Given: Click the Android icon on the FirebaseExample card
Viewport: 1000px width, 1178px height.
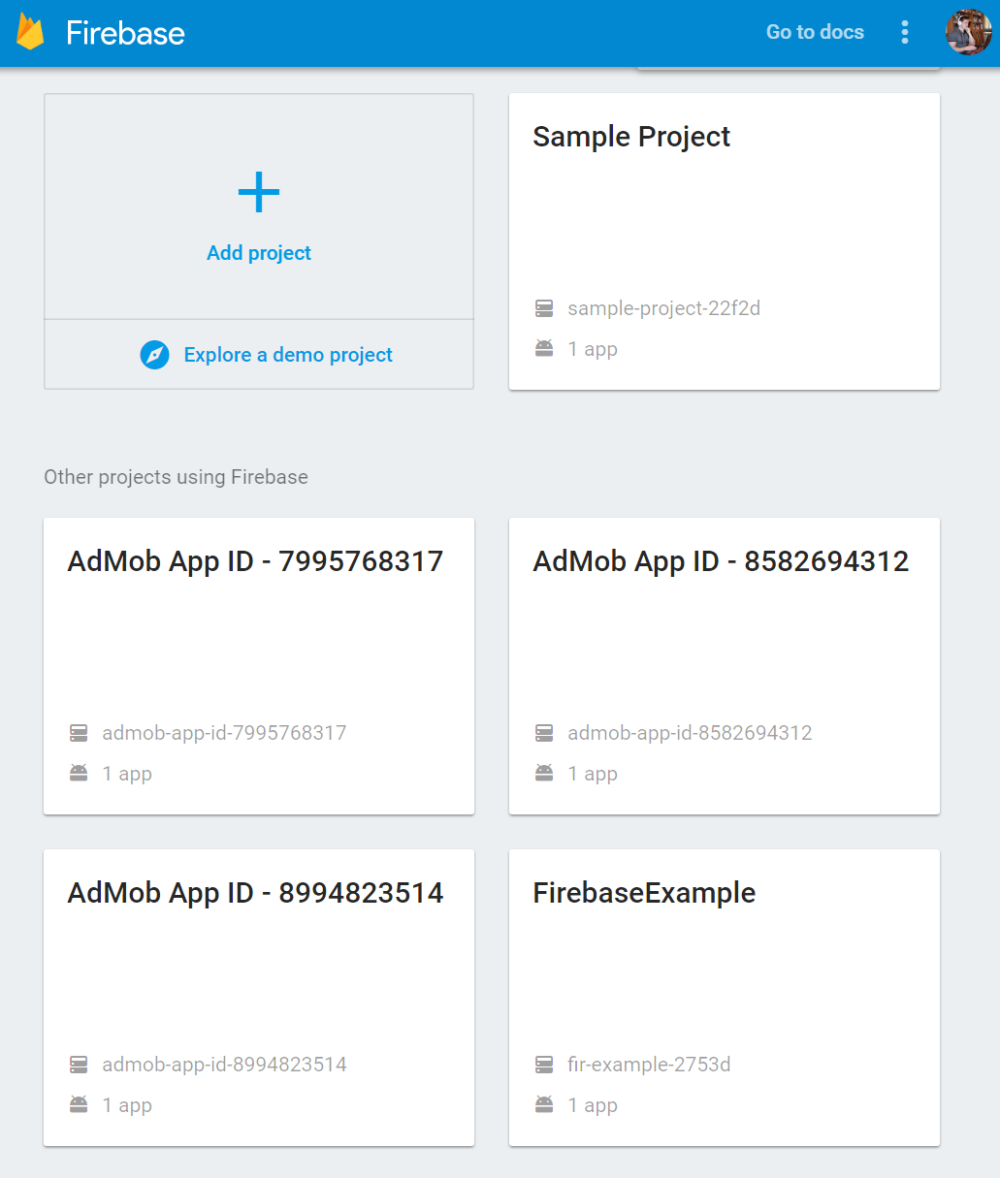Looking at the screenshot, I should click(x=544, y=1105).
